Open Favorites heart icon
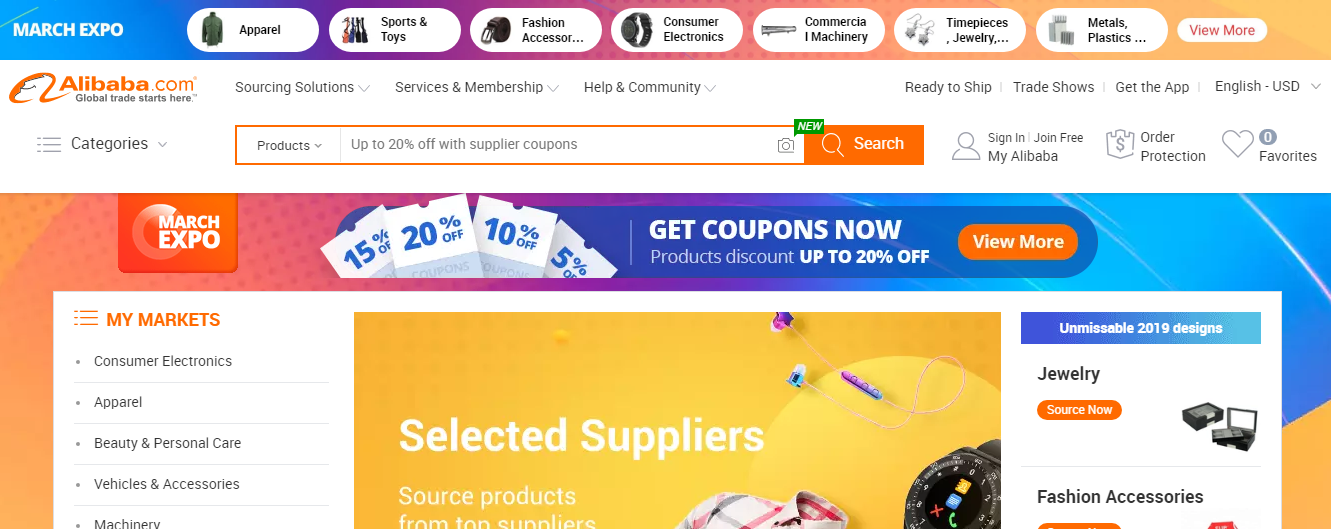 tap(1237, 145)
